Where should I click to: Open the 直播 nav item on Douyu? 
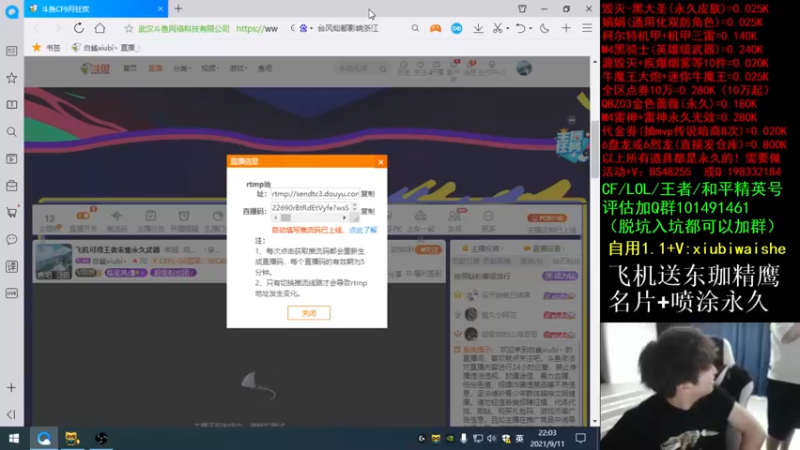tap(155, 68)
